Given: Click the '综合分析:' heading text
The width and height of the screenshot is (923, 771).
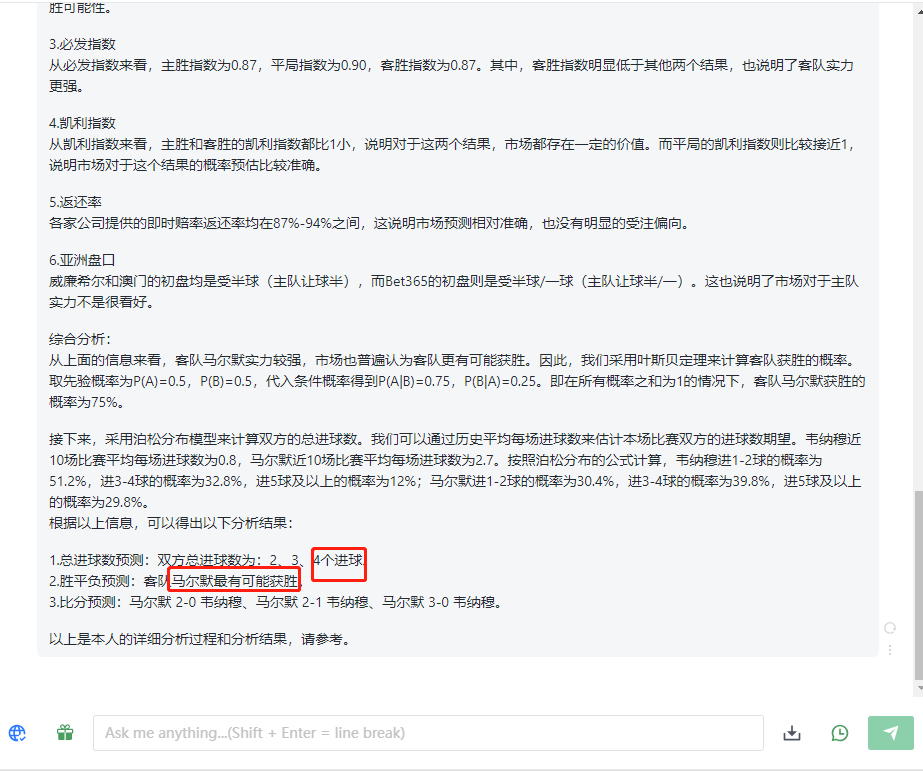Looking at the screenshot, I should point(80,339).
